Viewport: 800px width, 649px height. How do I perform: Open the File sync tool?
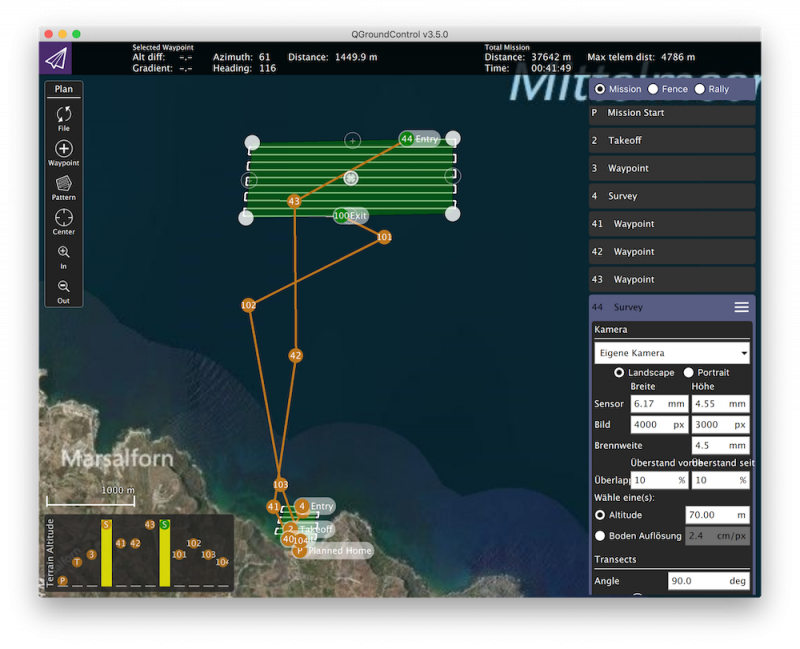[64, 118]
